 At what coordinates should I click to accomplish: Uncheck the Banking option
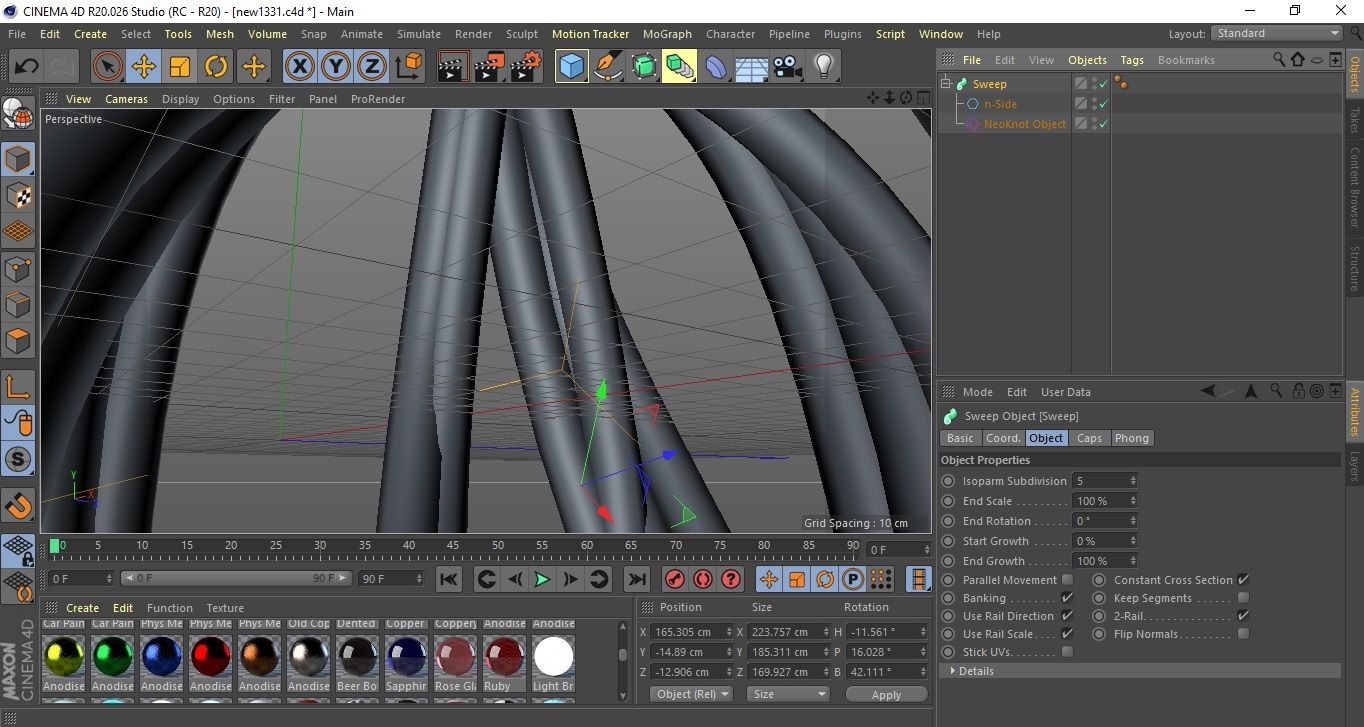pos(1067,598)
